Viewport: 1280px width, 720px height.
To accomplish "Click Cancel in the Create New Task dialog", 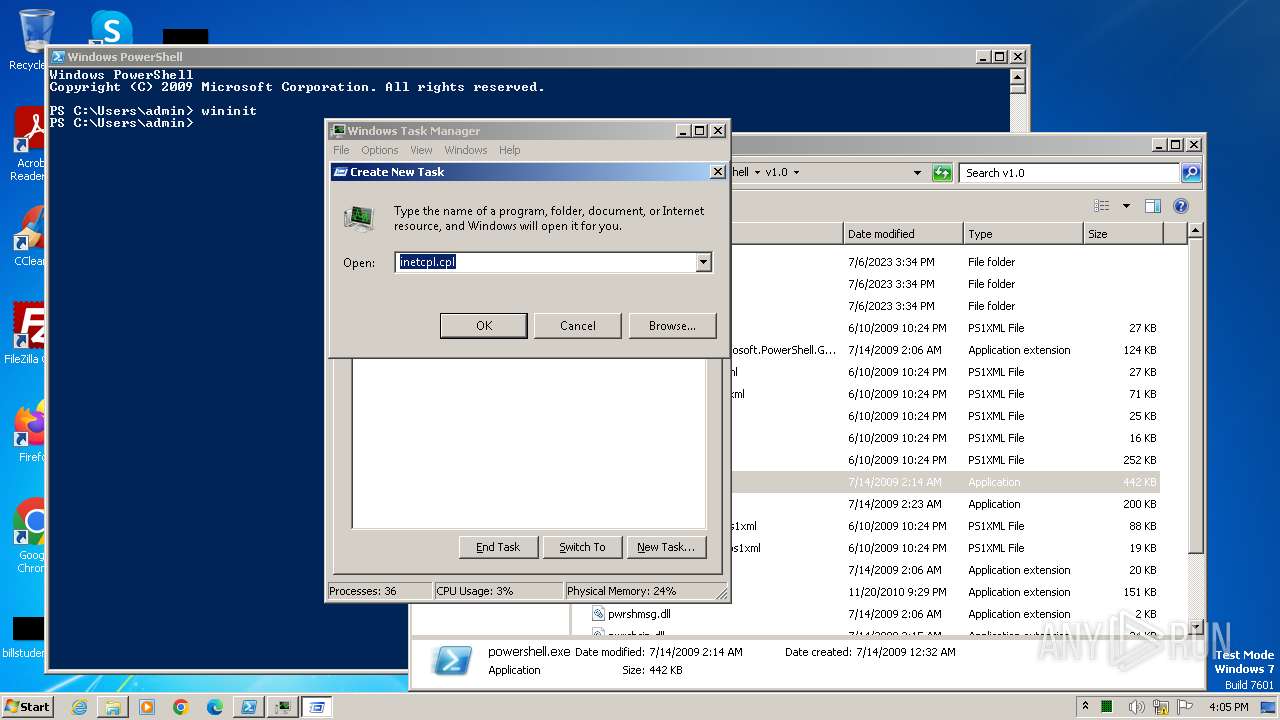I will 578,325.
